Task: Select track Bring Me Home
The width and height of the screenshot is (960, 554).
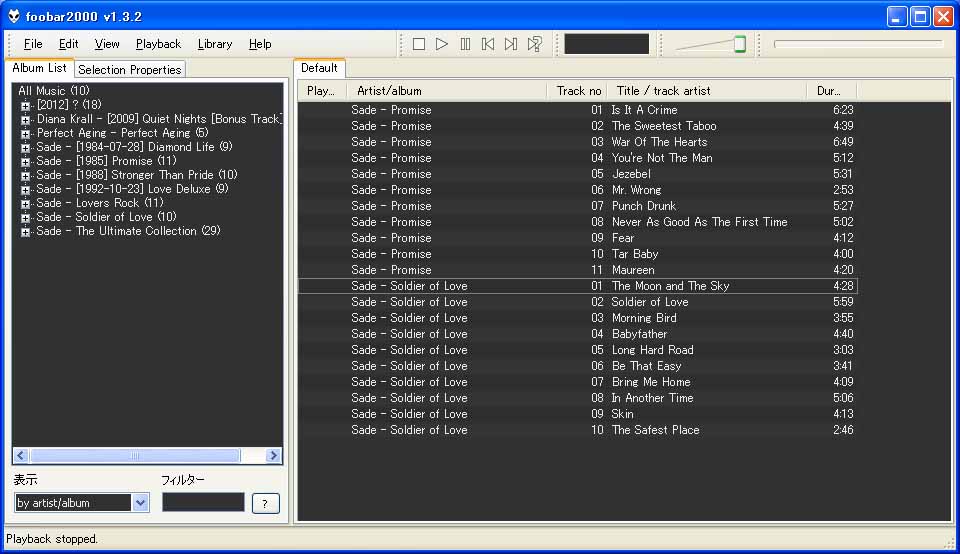Action: (577, 382)
